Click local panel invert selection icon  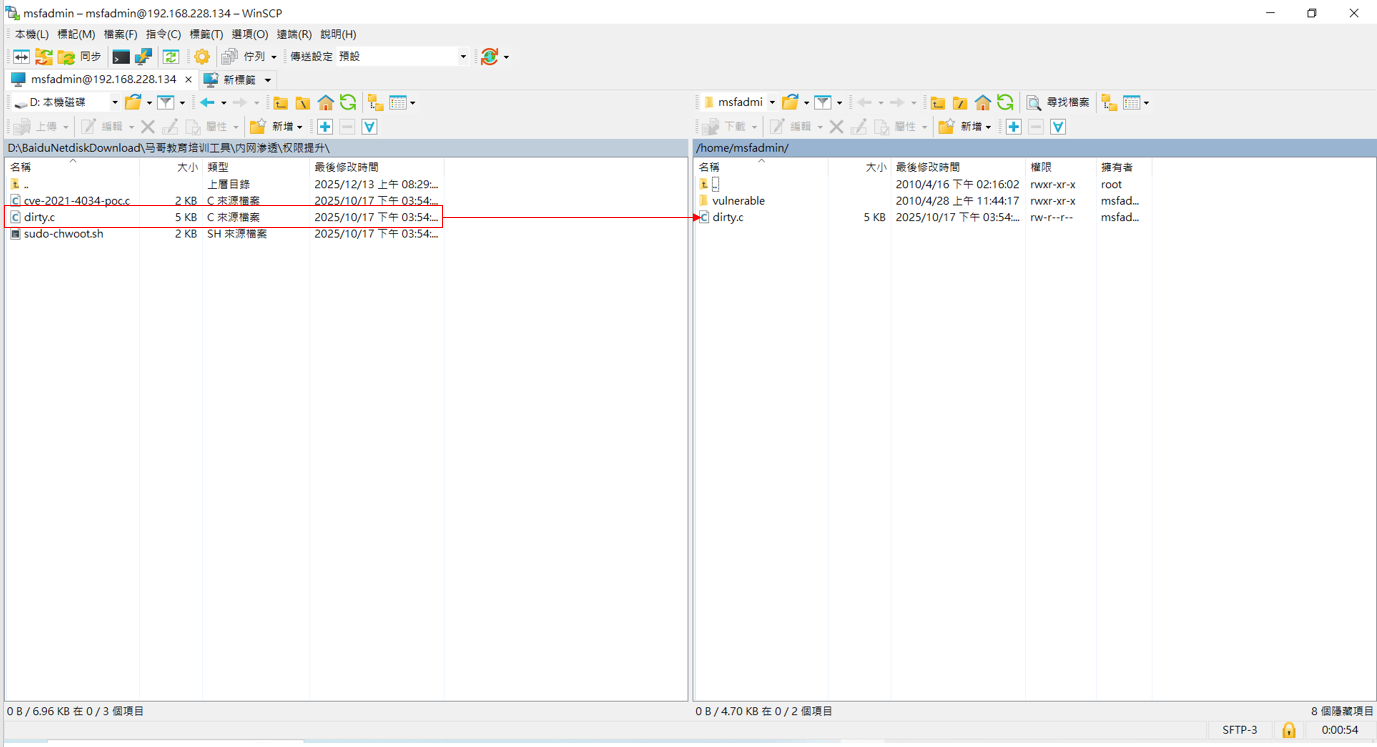pos(370,127)
